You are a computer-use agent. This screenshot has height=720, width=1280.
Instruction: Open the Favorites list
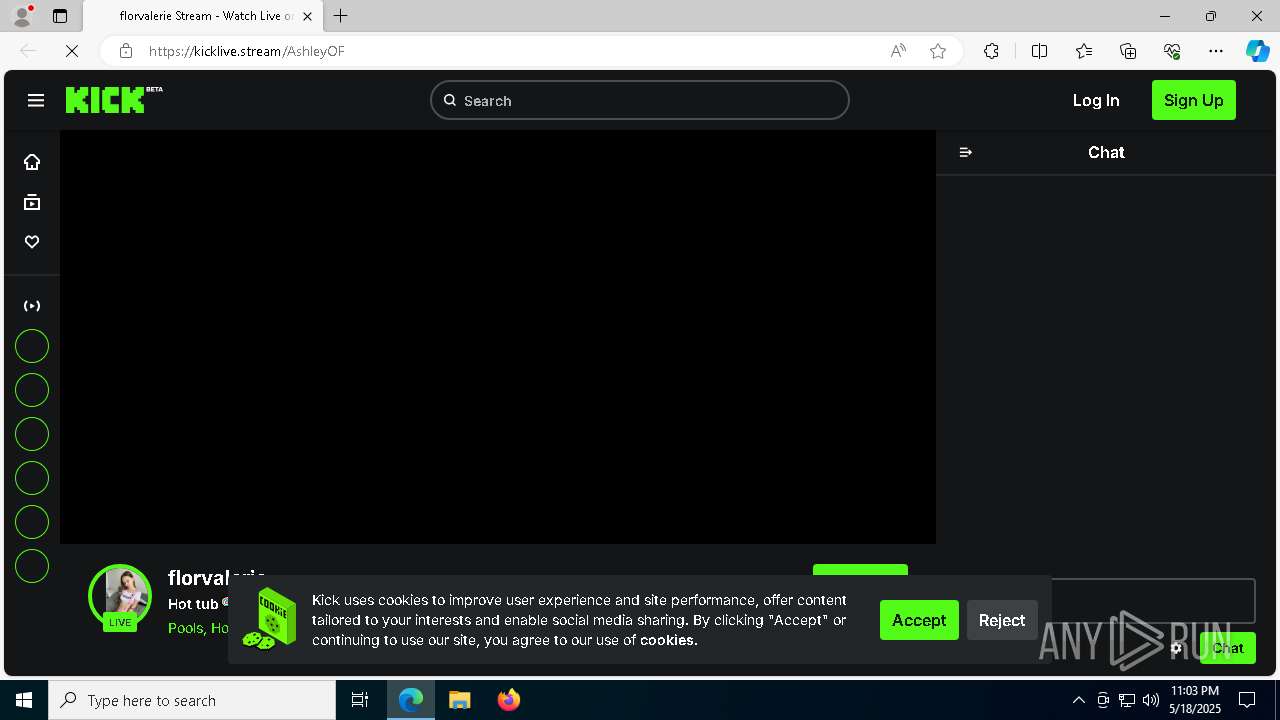coord(1084,51)
